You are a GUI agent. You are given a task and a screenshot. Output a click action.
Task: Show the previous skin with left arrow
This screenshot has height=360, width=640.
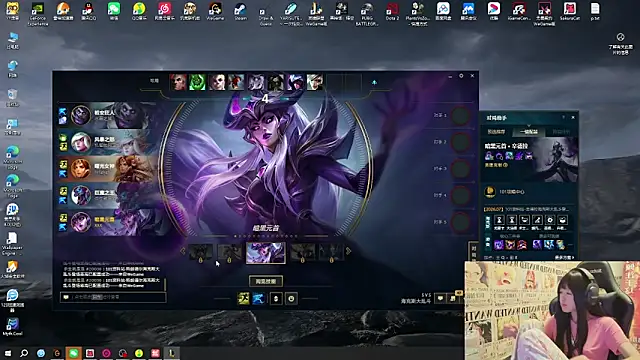tap(182, 251)
